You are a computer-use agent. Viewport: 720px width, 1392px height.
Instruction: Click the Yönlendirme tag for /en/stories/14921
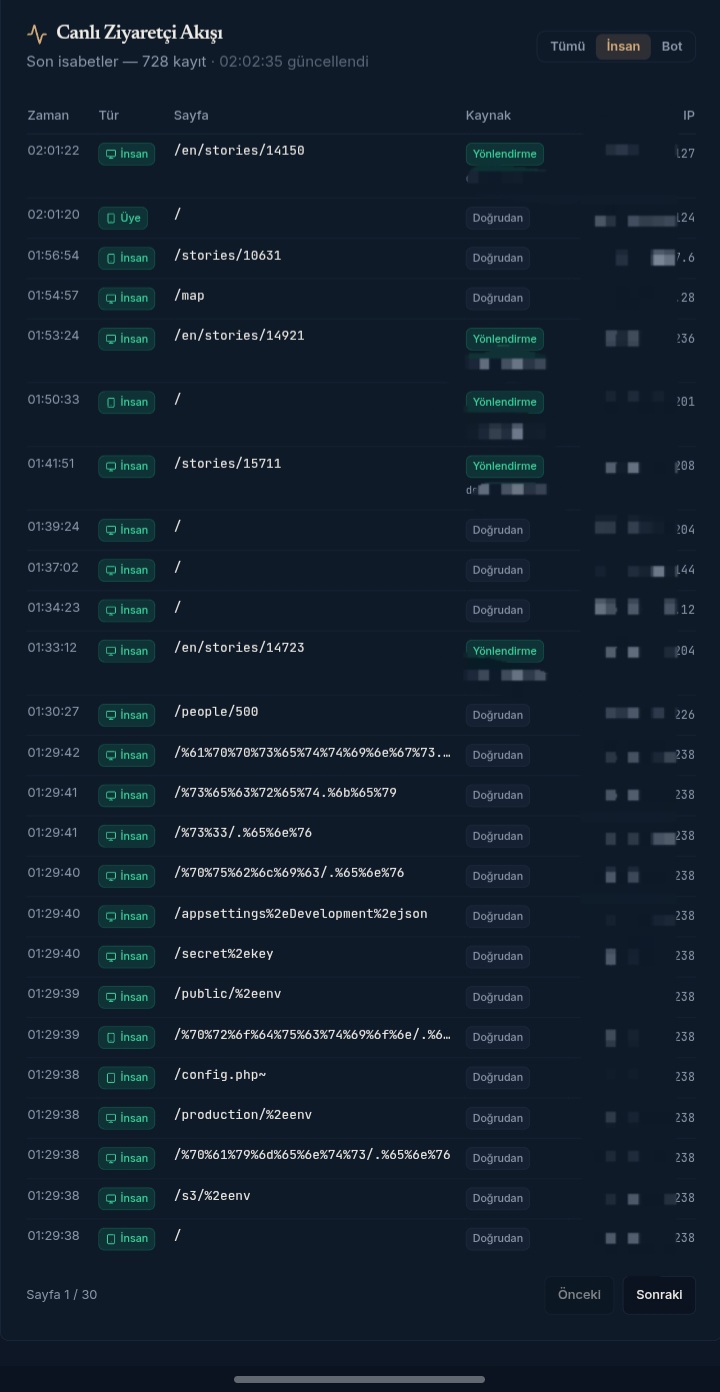tap(505, 339)
